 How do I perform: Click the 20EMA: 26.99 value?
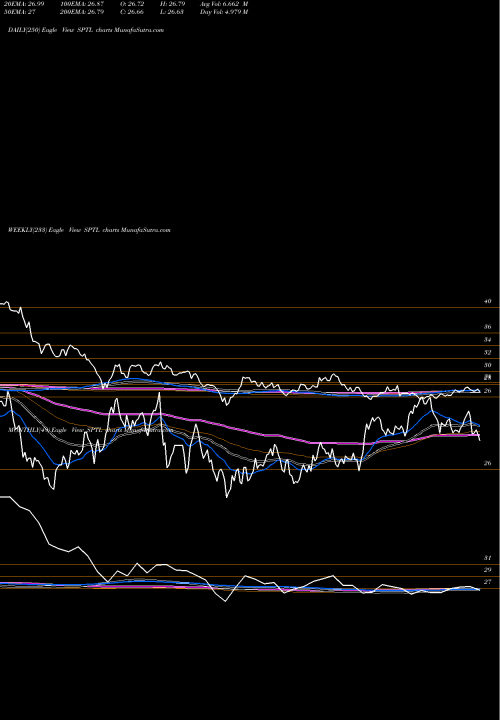pos(24,4)
